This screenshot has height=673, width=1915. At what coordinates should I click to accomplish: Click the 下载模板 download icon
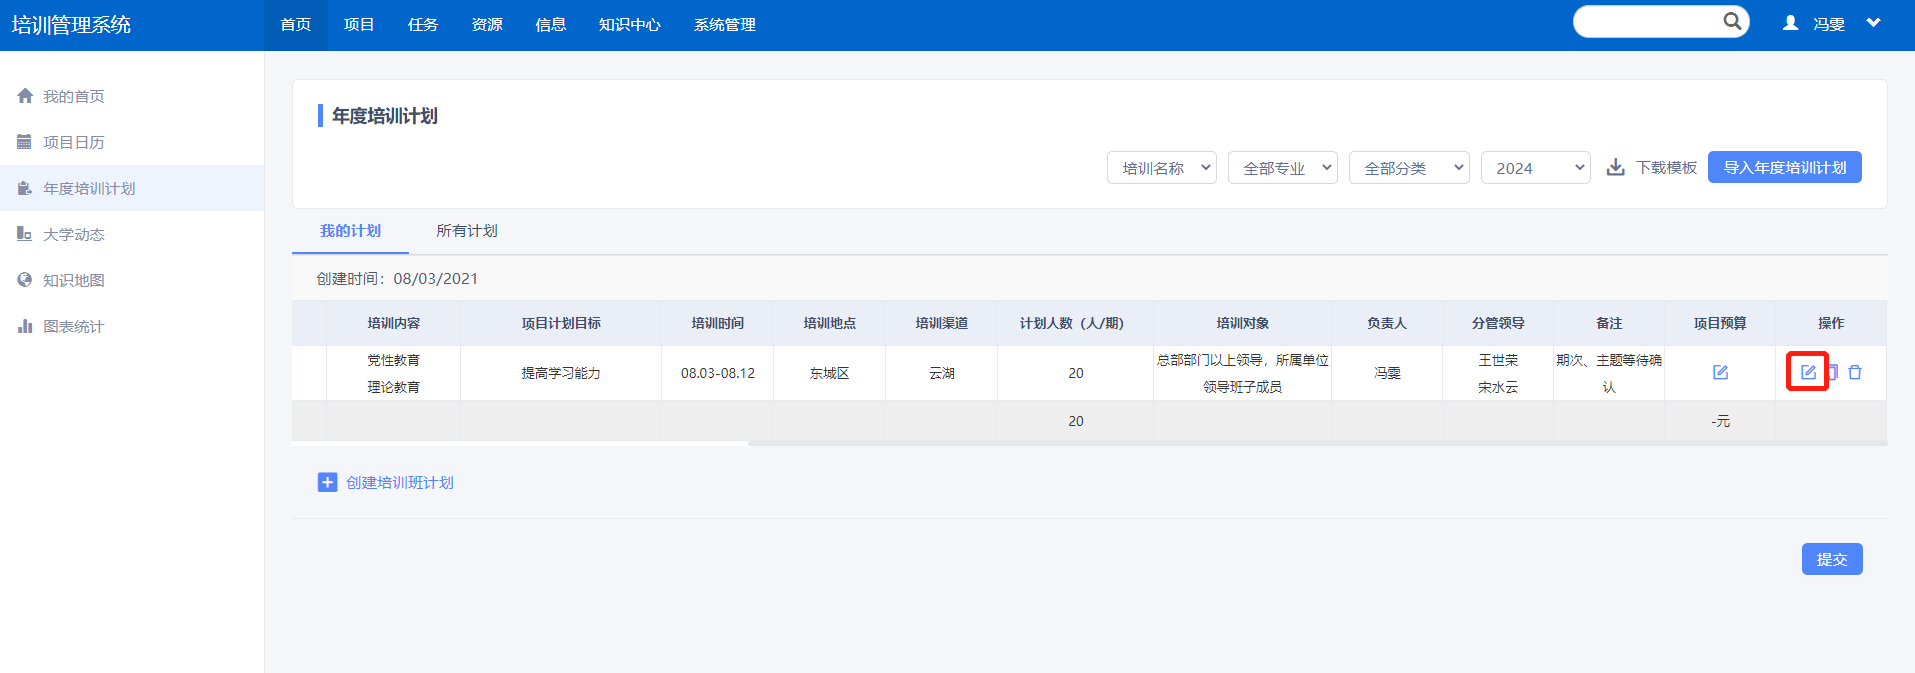[1615, 167]
